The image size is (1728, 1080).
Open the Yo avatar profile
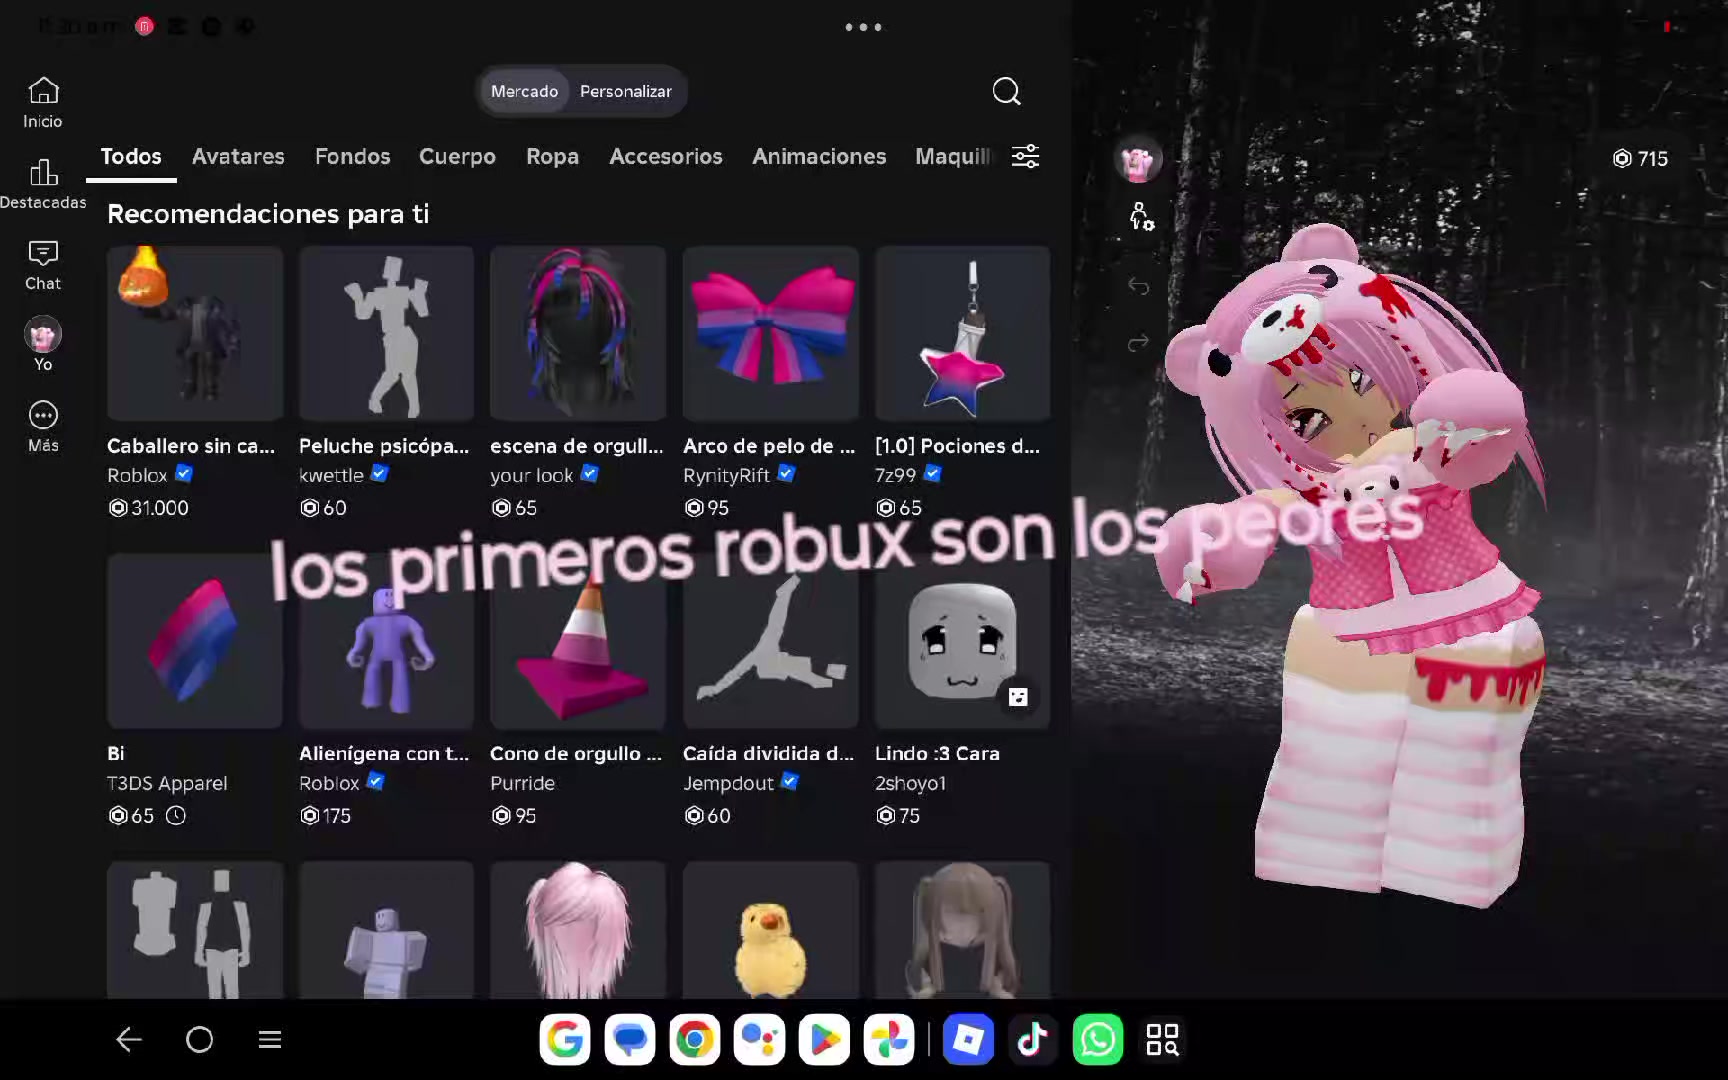43,344
